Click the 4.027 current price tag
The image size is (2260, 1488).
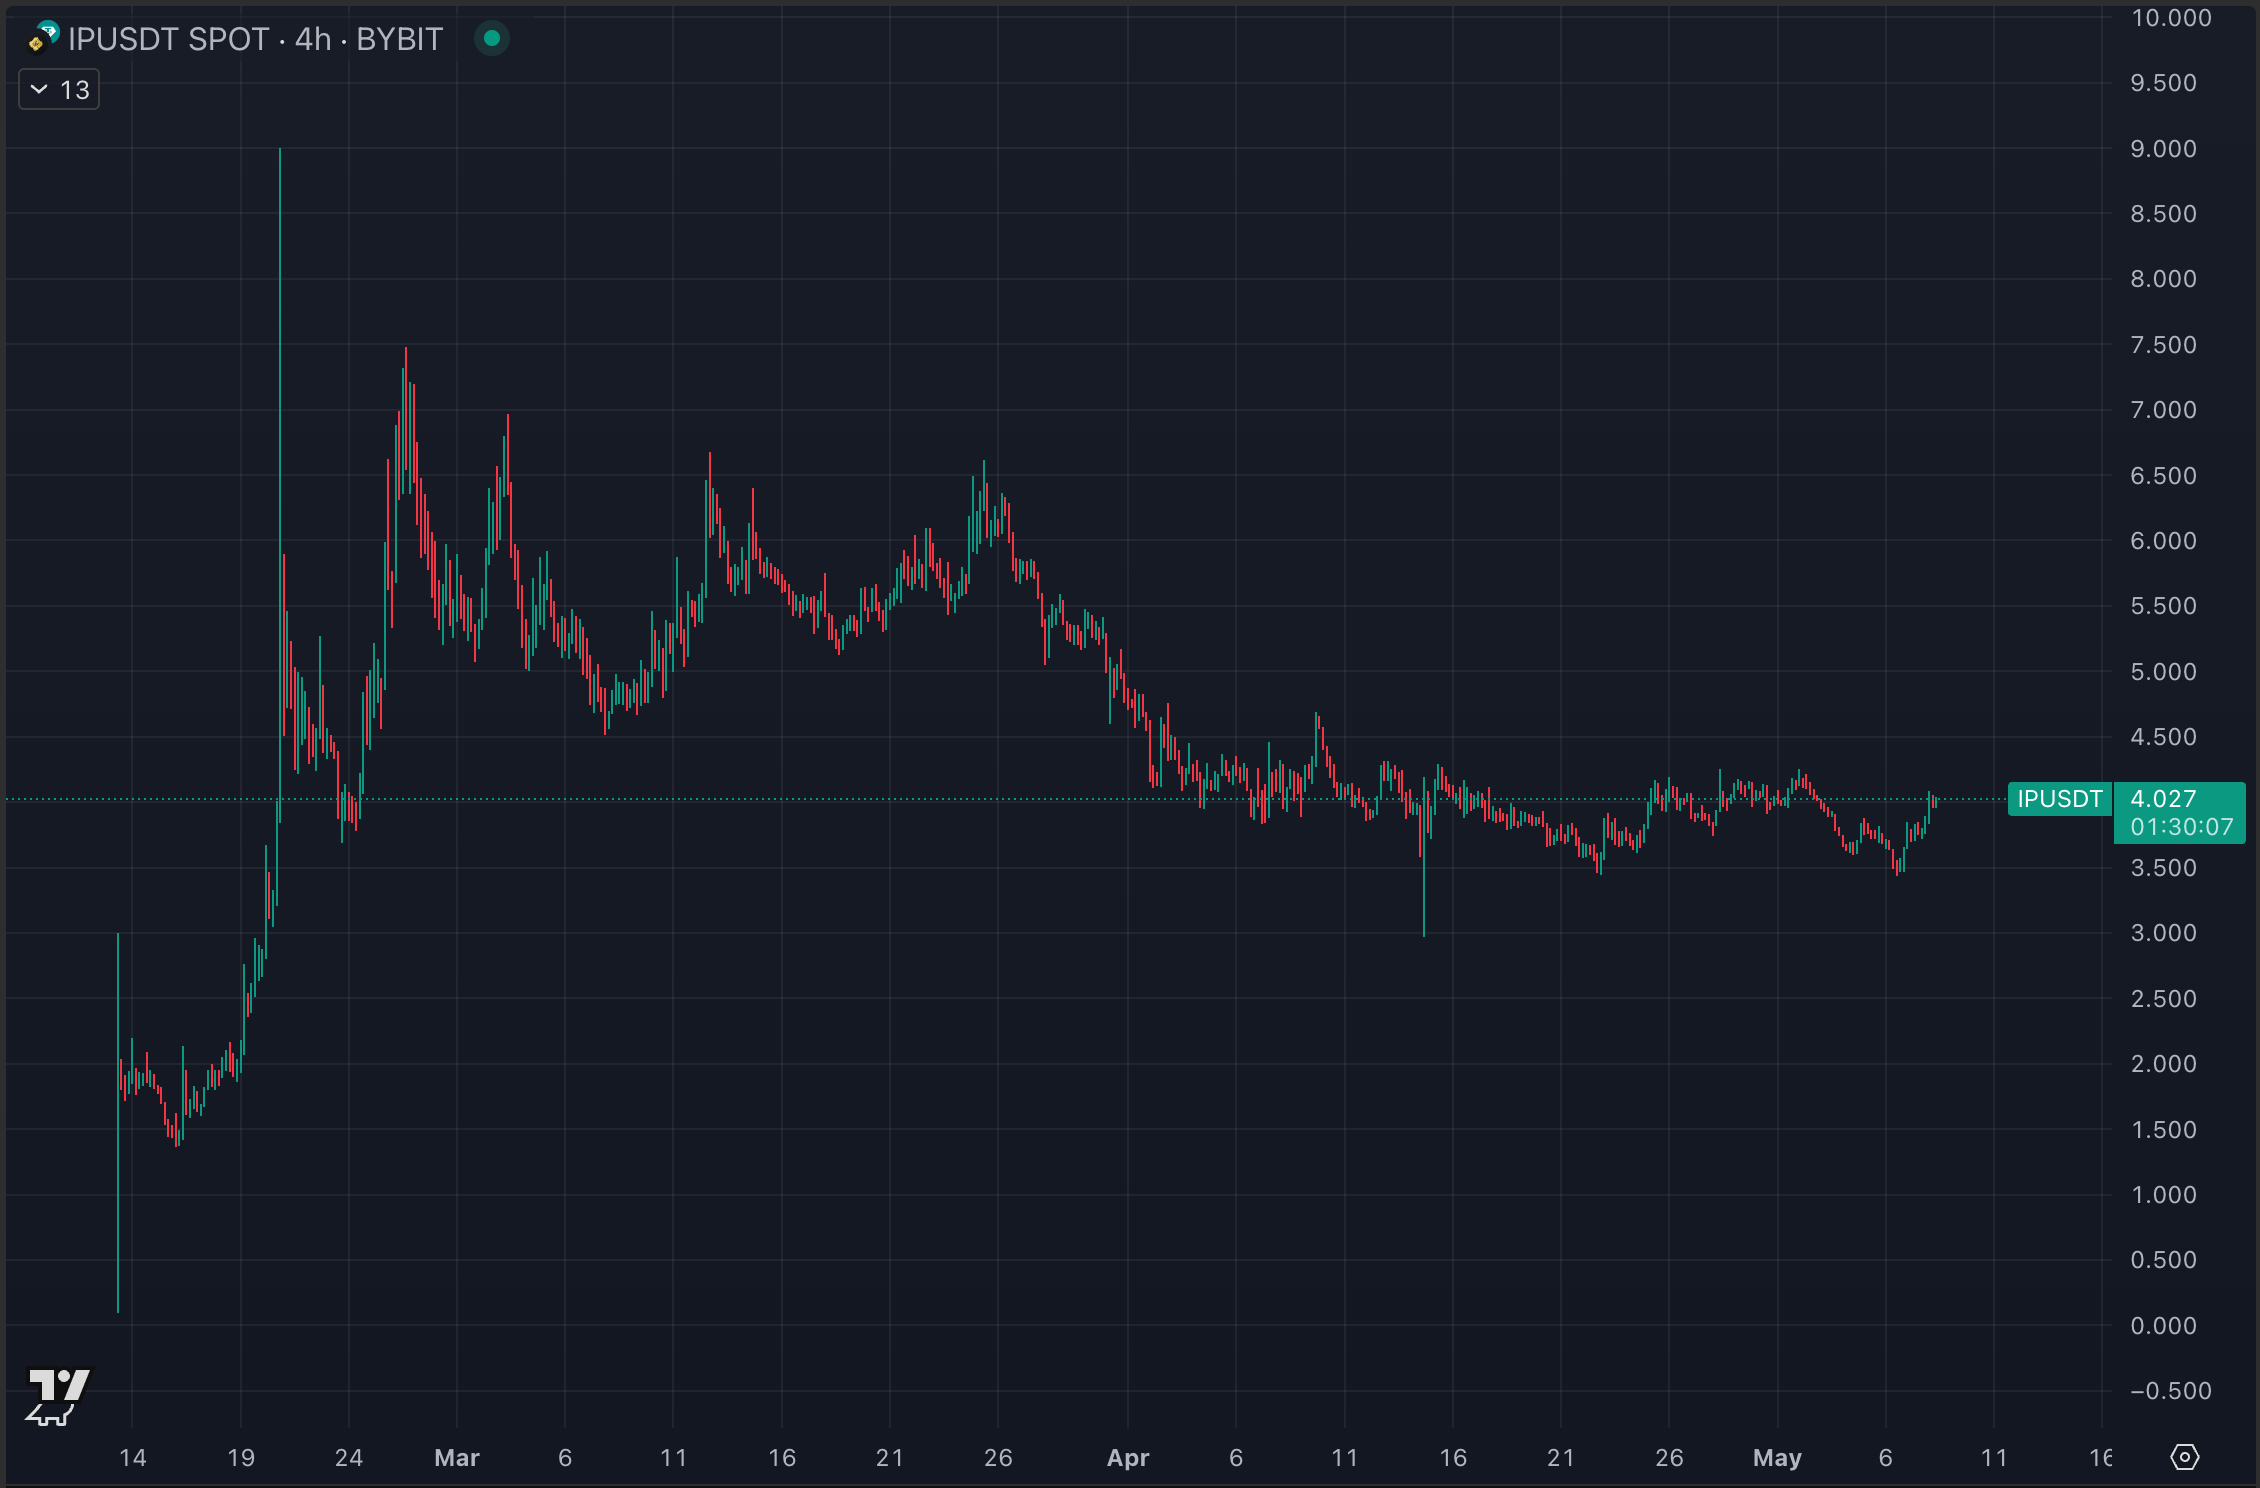point(2163,799)
